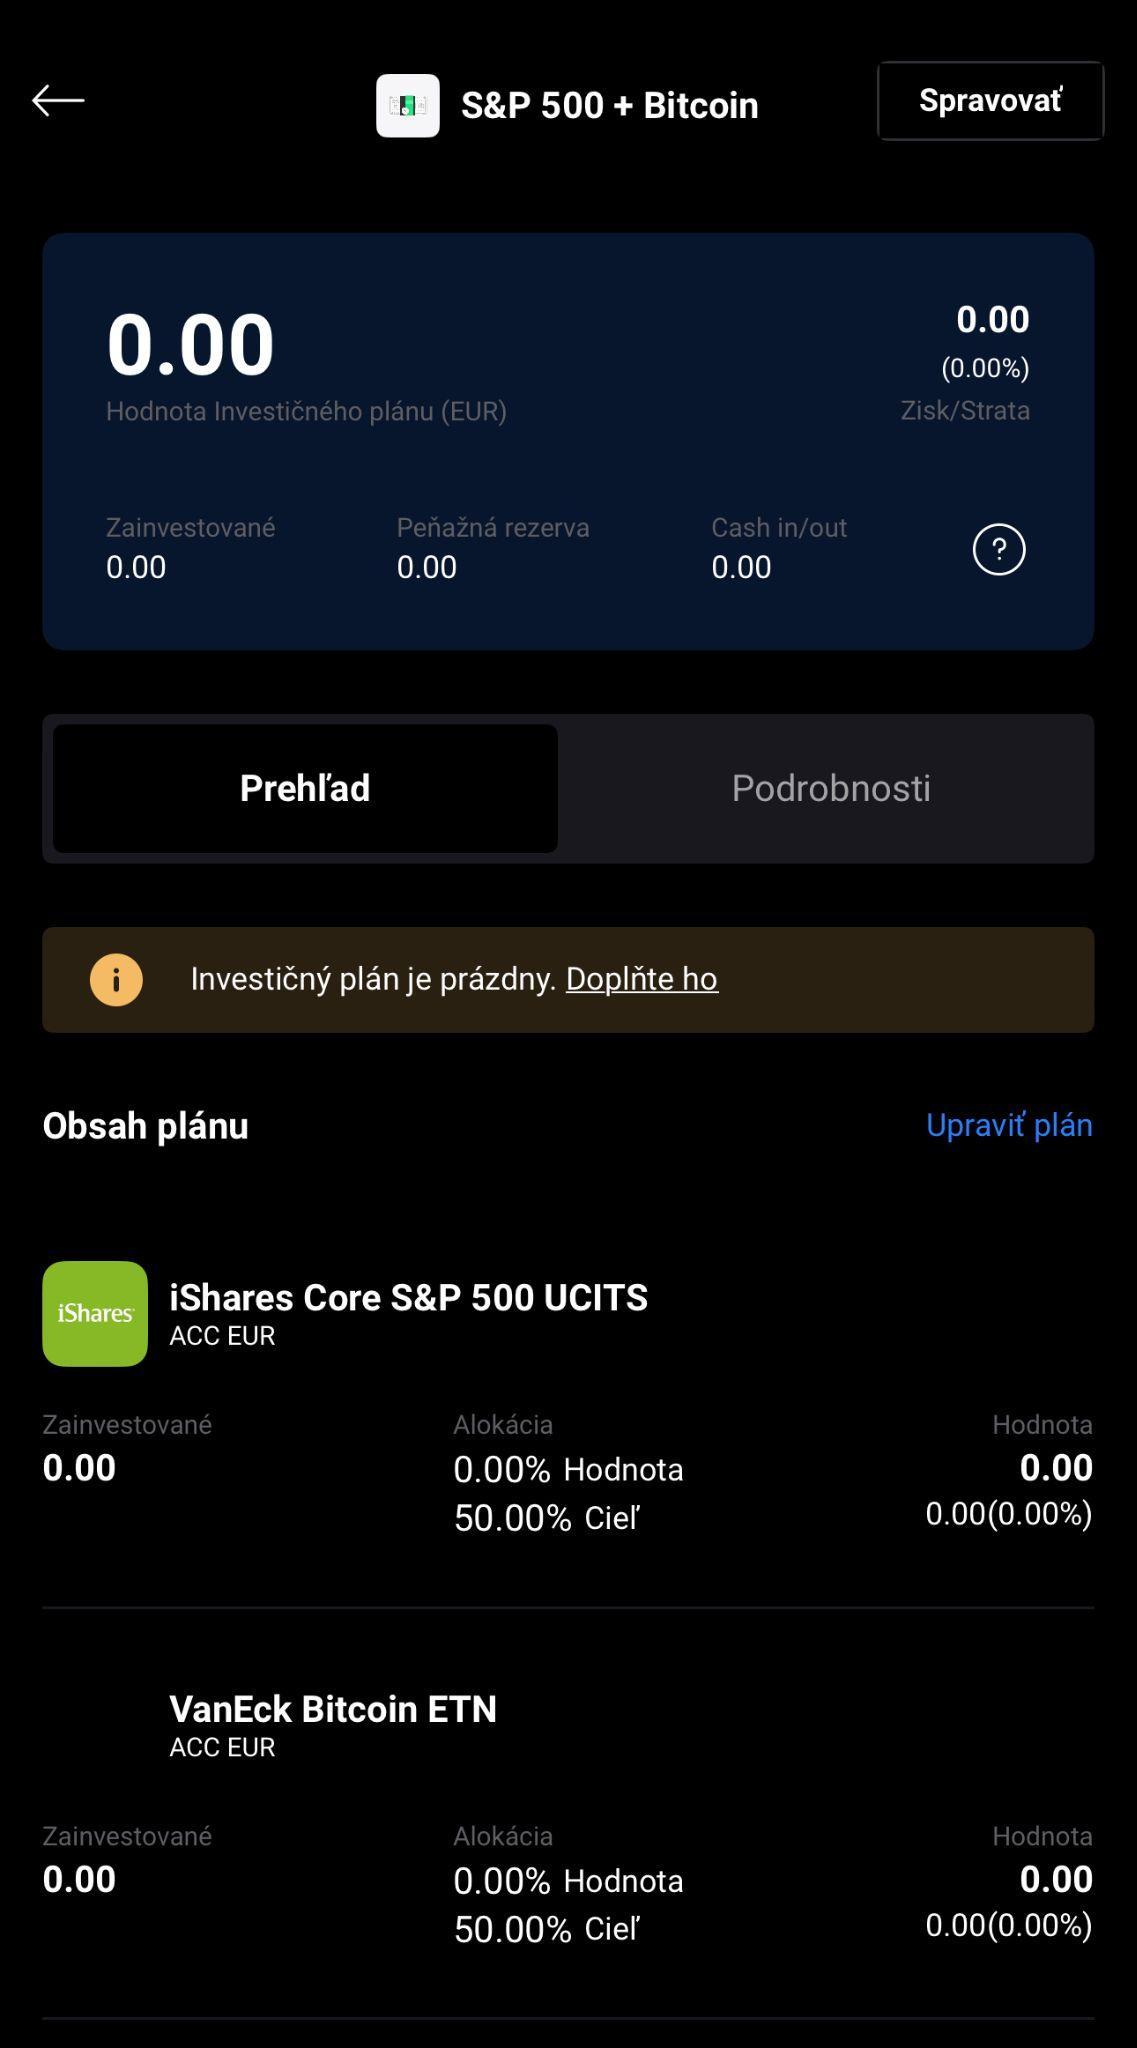The height and width of the screenshot is (2048, 1137).
Task: Tap the back arrow icon
Action: tap(58, 101)
